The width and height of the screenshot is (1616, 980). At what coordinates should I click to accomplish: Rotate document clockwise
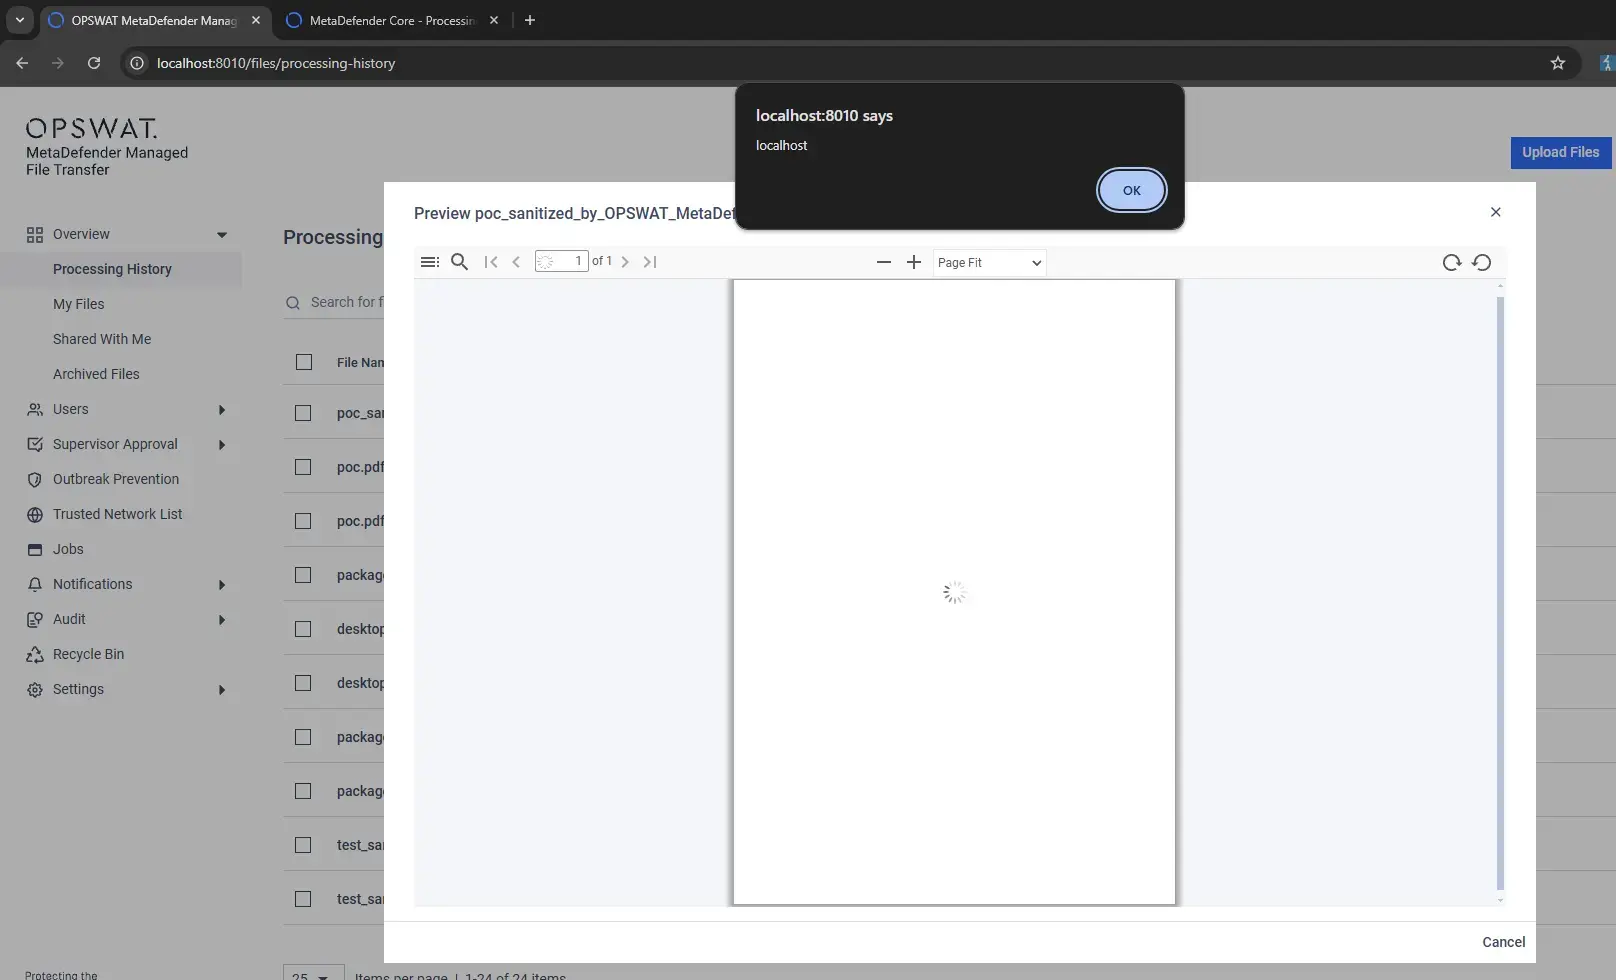coord(1451,262)
